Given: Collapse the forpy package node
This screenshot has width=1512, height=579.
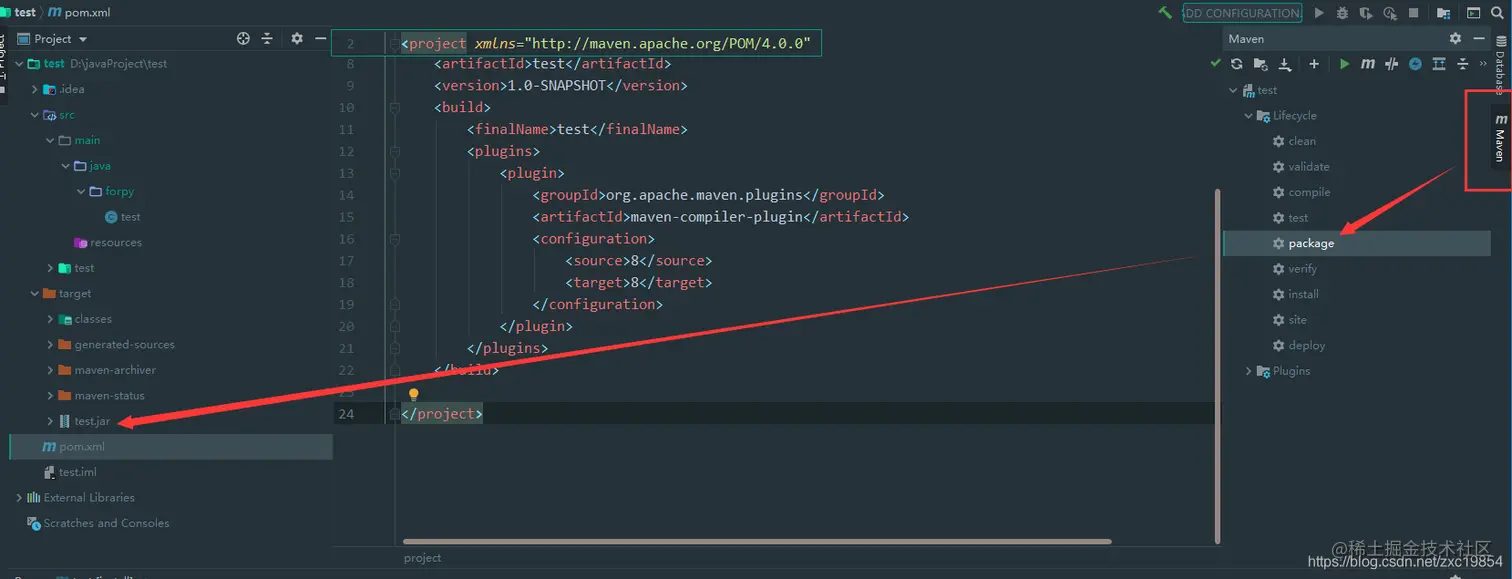Looking at the screenshot, I should [81, 191].
